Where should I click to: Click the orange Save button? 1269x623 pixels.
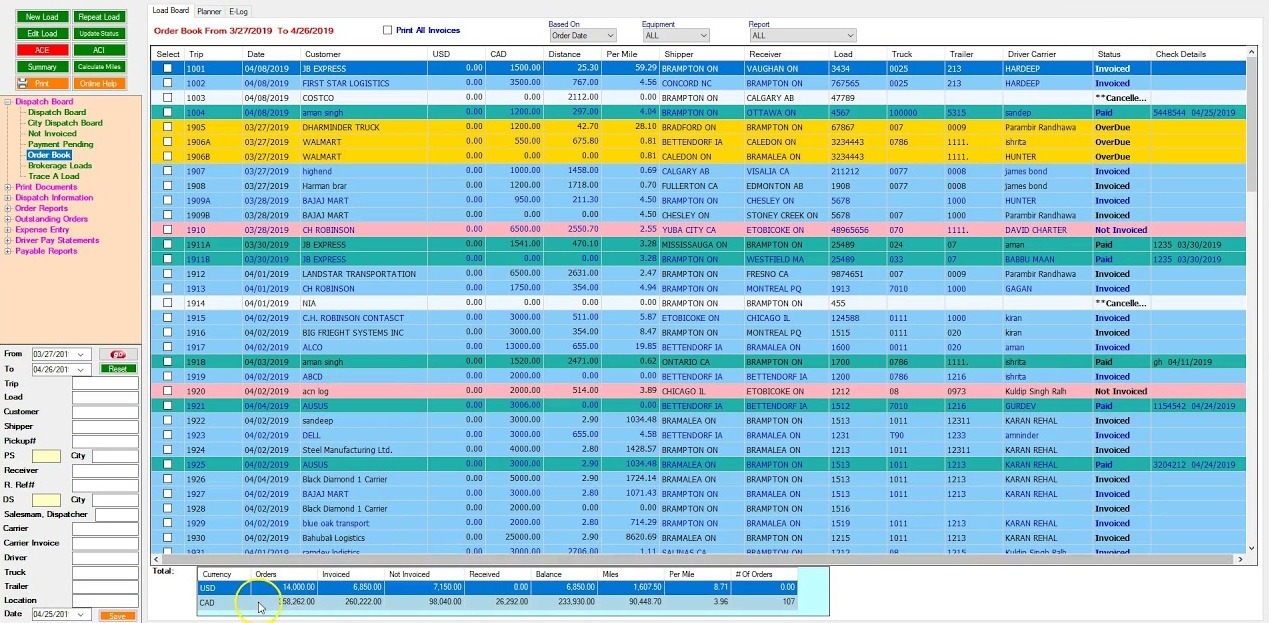click(118, 615)
